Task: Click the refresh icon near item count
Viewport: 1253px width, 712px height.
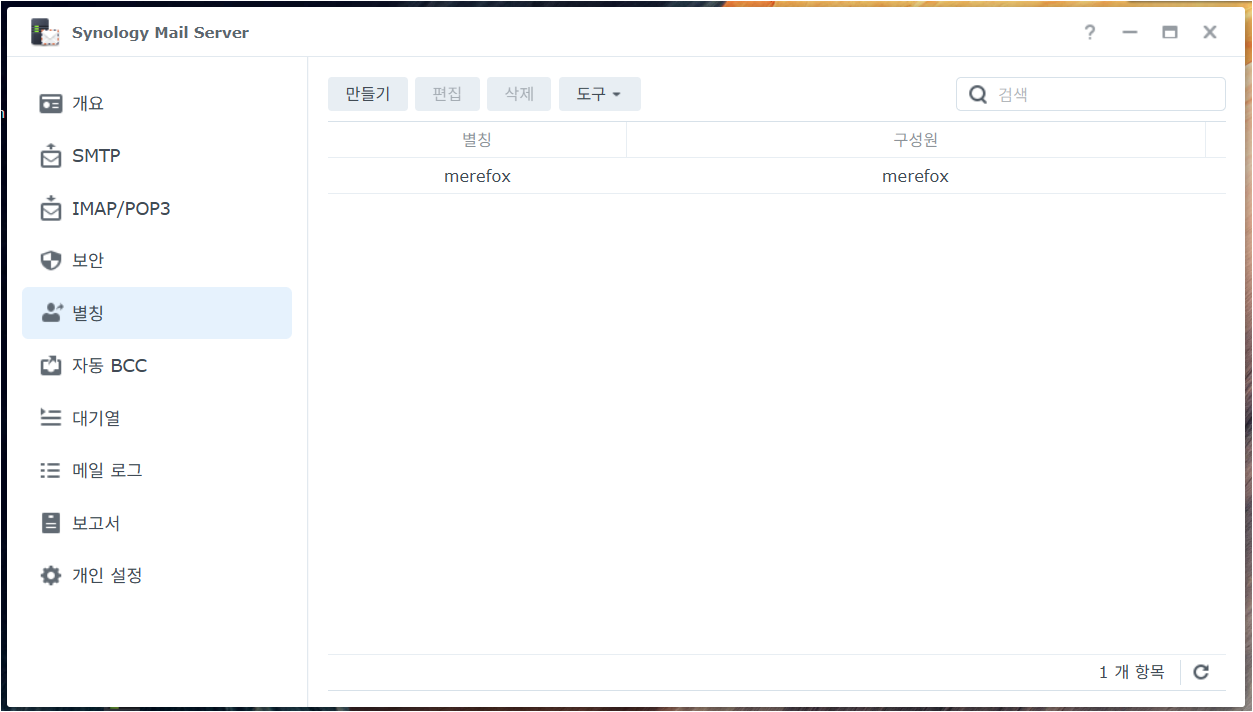Action: tap(1200, 671)
